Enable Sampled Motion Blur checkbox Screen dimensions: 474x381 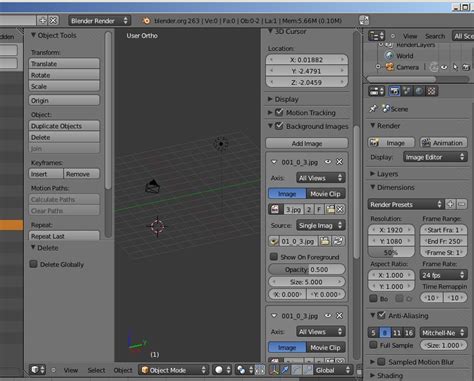[x=381, y=362]
